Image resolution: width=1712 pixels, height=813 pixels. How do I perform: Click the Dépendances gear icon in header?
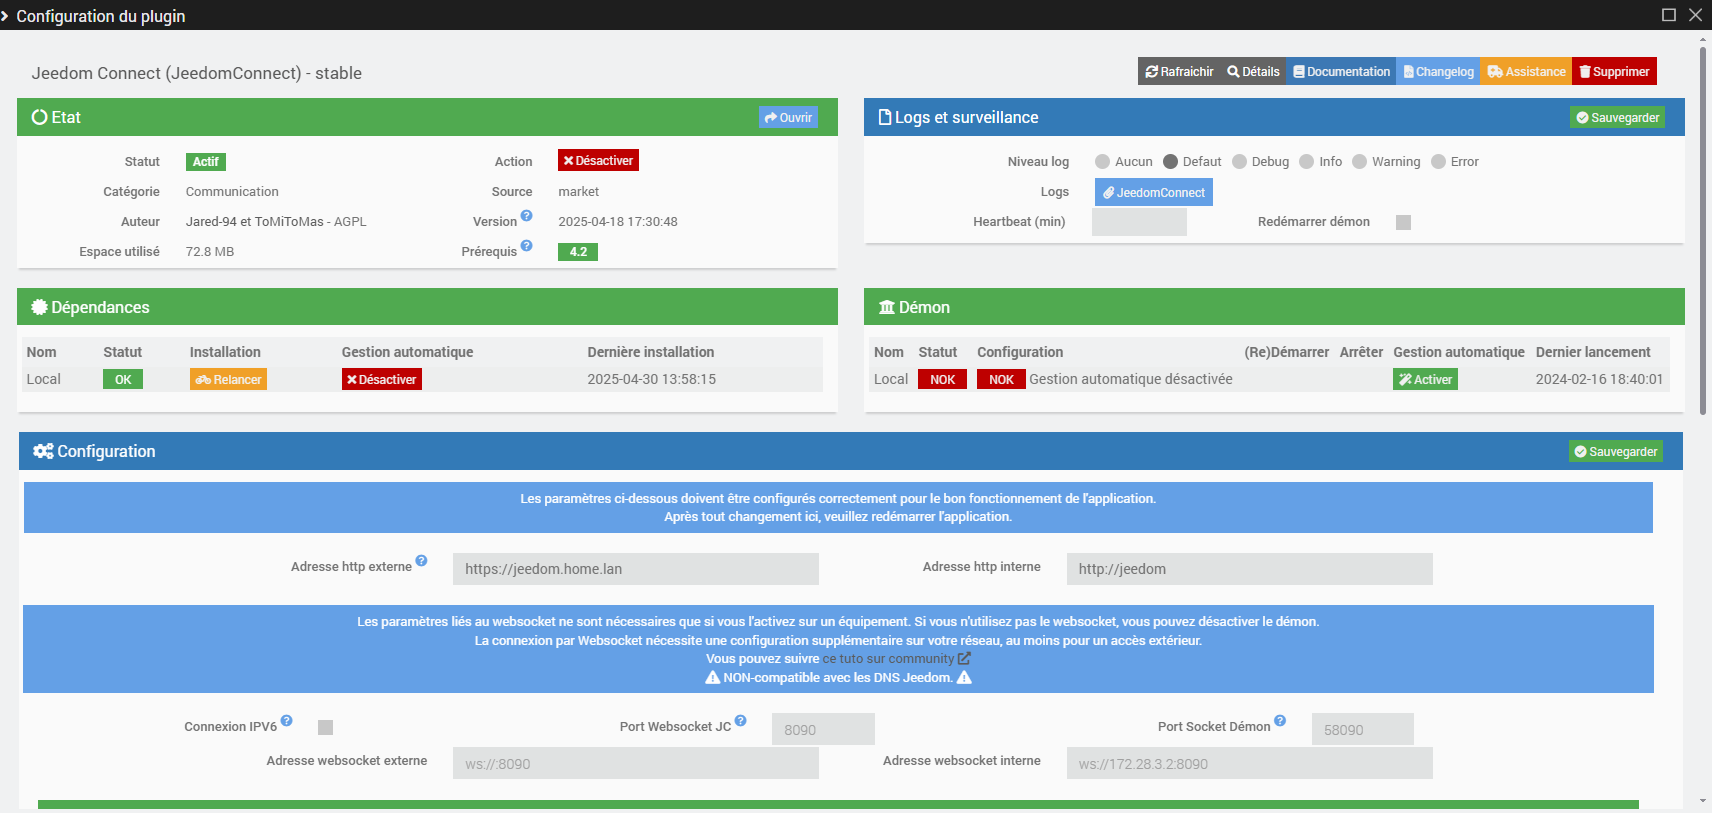(x=40, y=307)
